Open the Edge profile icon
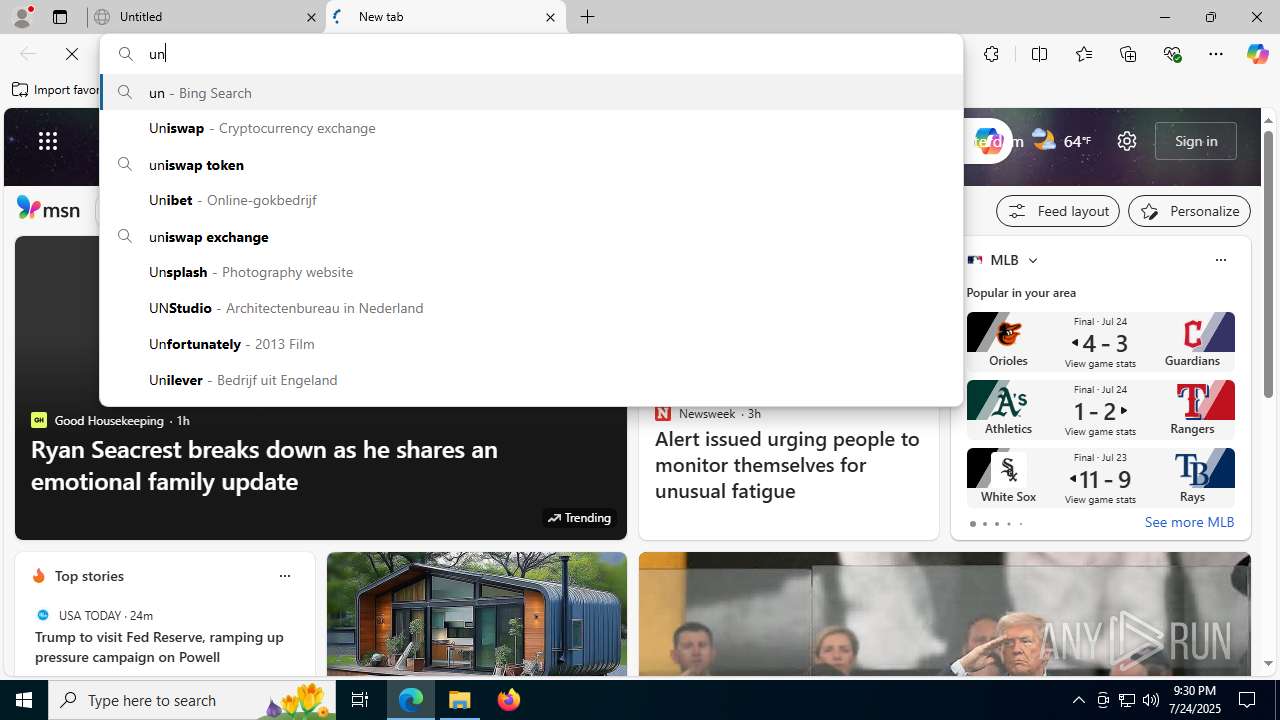 [22, 17]
